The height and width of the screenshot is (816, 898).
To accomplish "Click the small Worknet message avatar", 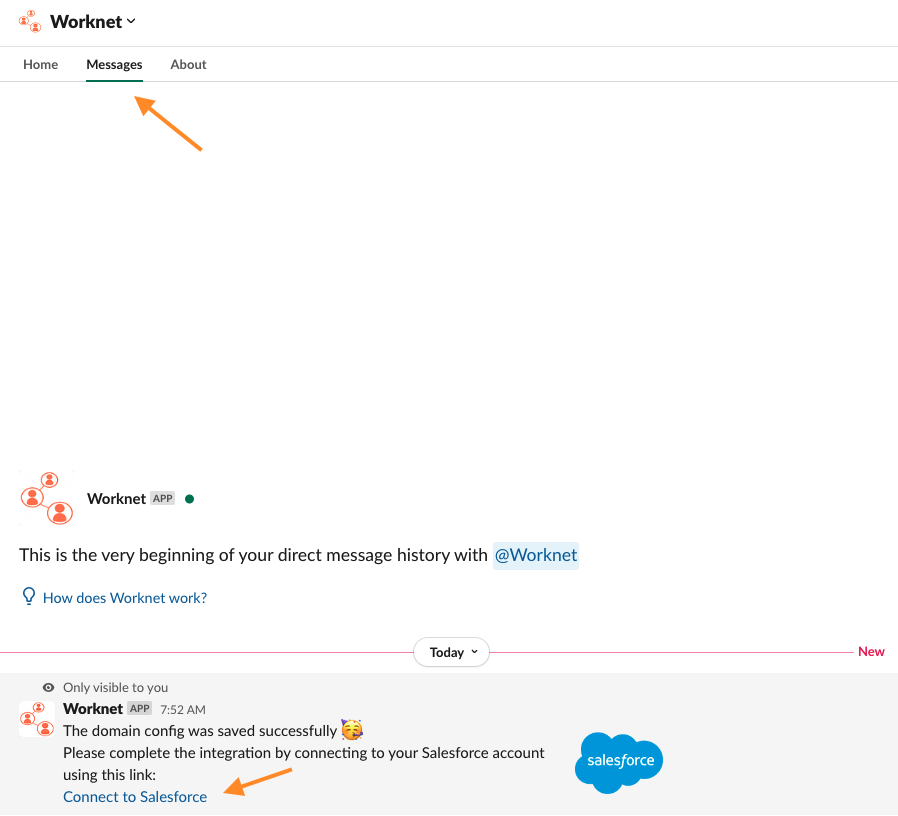I will pyautogui.click(x=37, y=719).
